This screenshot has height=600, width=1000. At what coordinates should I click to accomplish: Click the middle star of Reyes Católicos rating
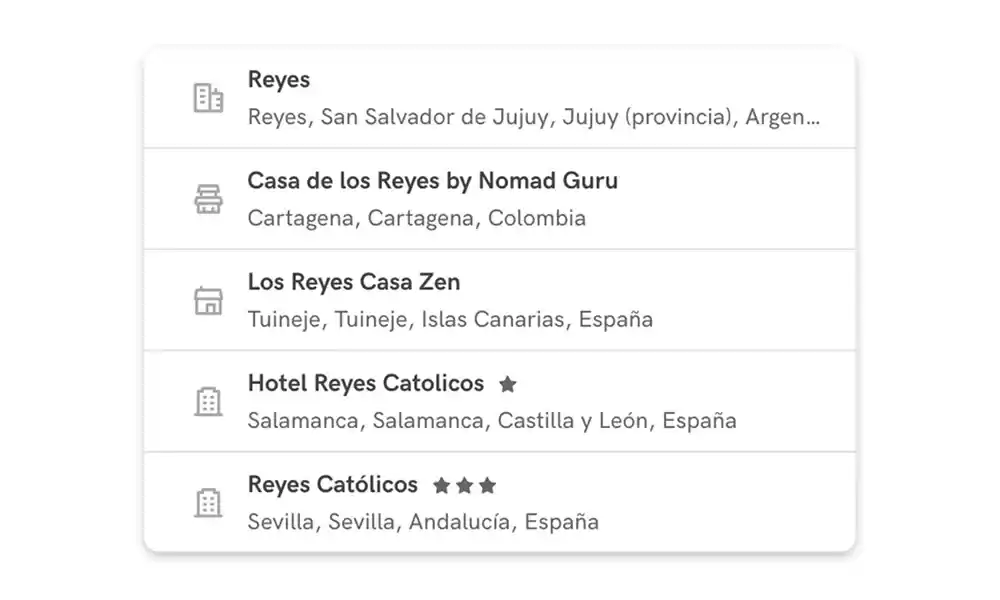point(464,486)
